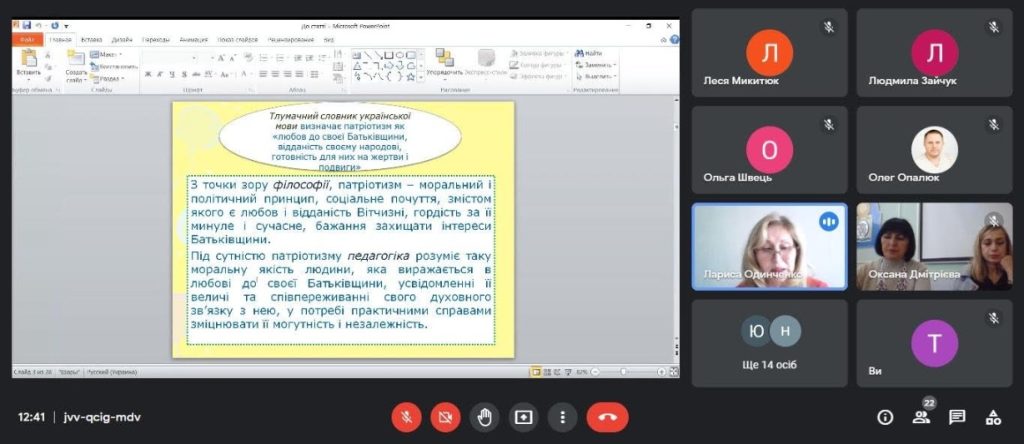Open the Вставка ribbon tab
Image resolution: width=1024 pixels, height=444 pixels.
(92, 39)
